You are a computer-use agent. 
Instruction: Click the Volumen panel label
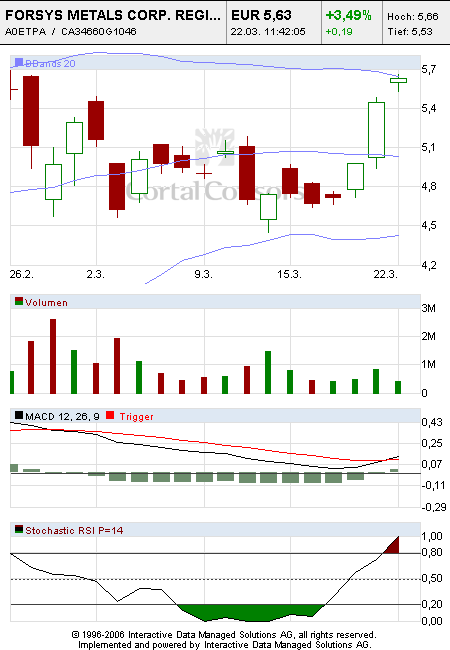tap(46, 303)
